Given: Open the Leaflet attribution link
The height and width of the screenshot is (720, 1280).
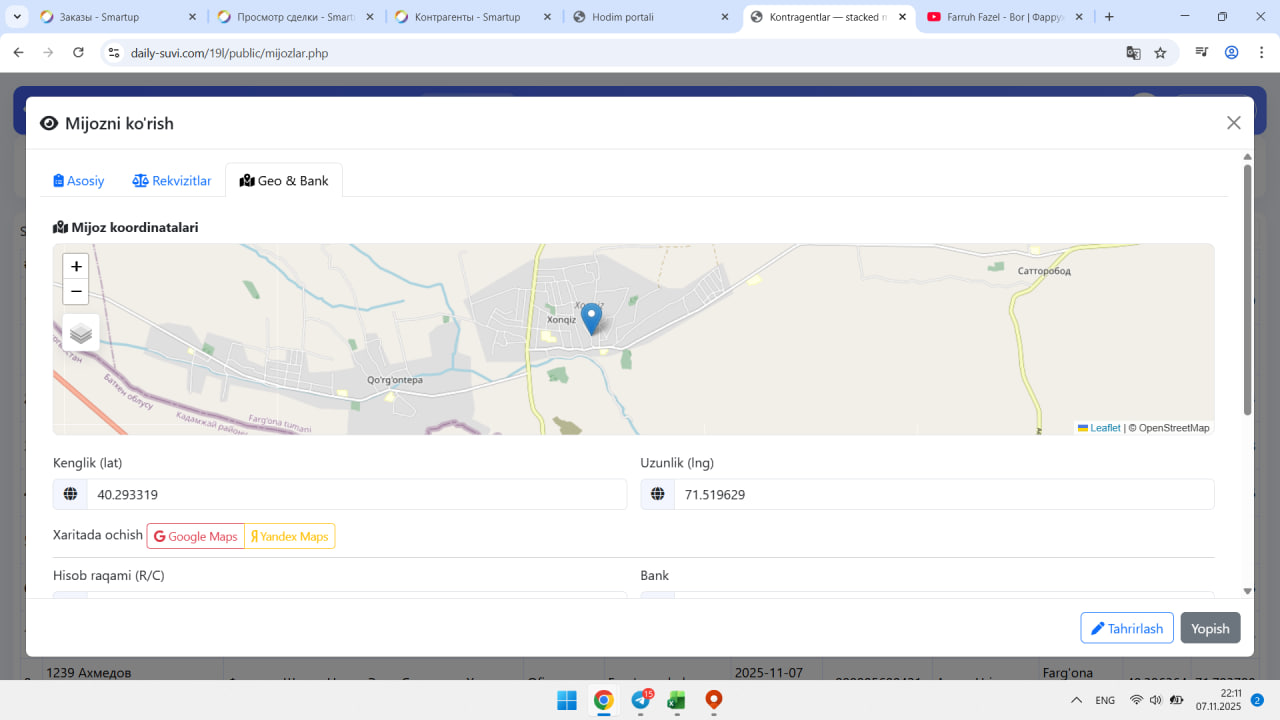Looking at the screenshot, I should coord(1104,428).
